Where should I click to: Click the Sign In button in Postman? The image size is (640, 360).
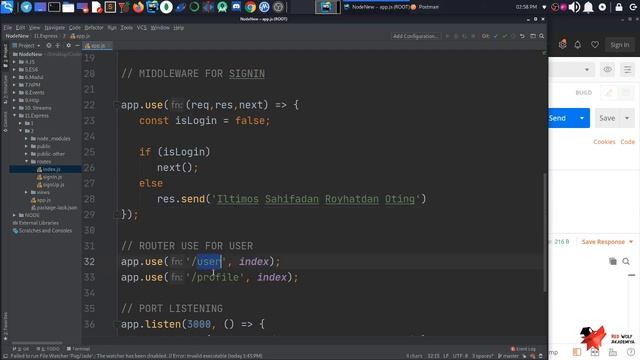pos(620,44)
